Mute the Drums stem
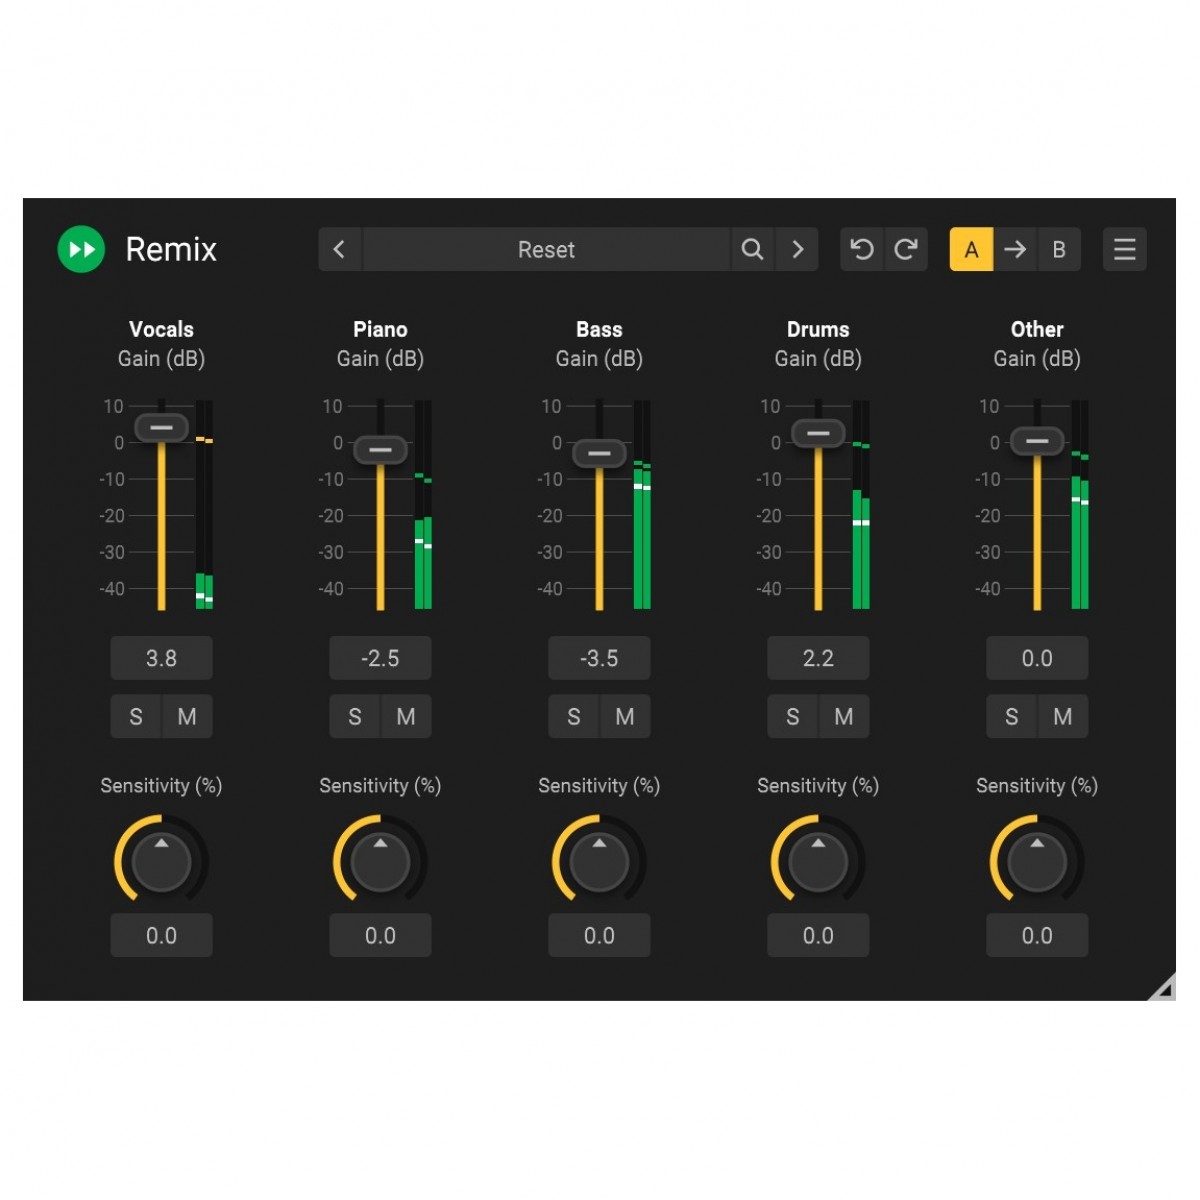The width and height of the screenshot is (1200, 1200). (844, 717)
